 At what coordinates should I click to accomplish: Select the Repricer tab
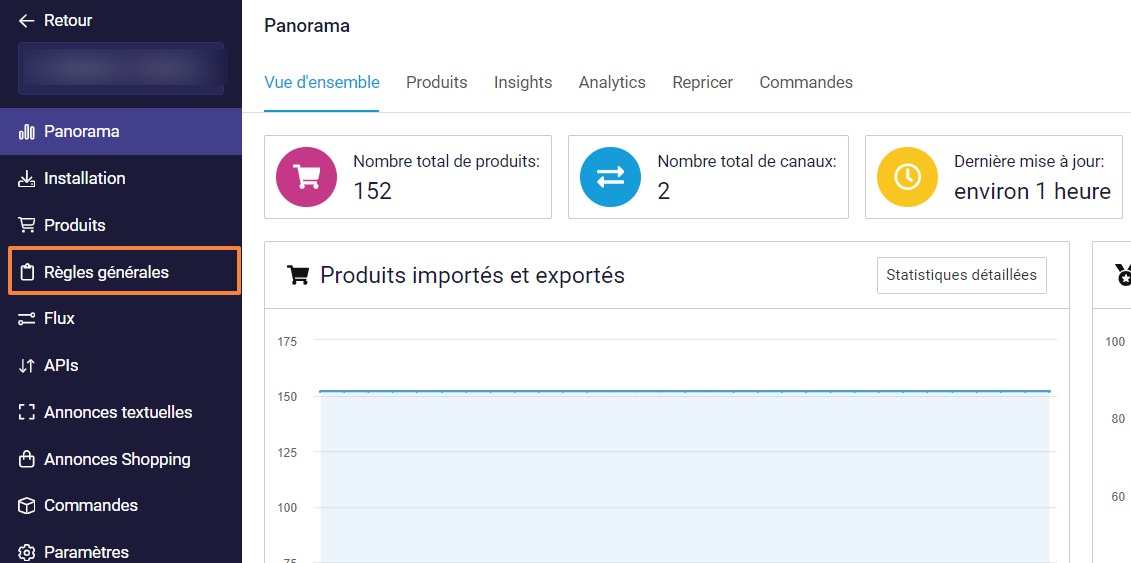(x=702, y=83)
